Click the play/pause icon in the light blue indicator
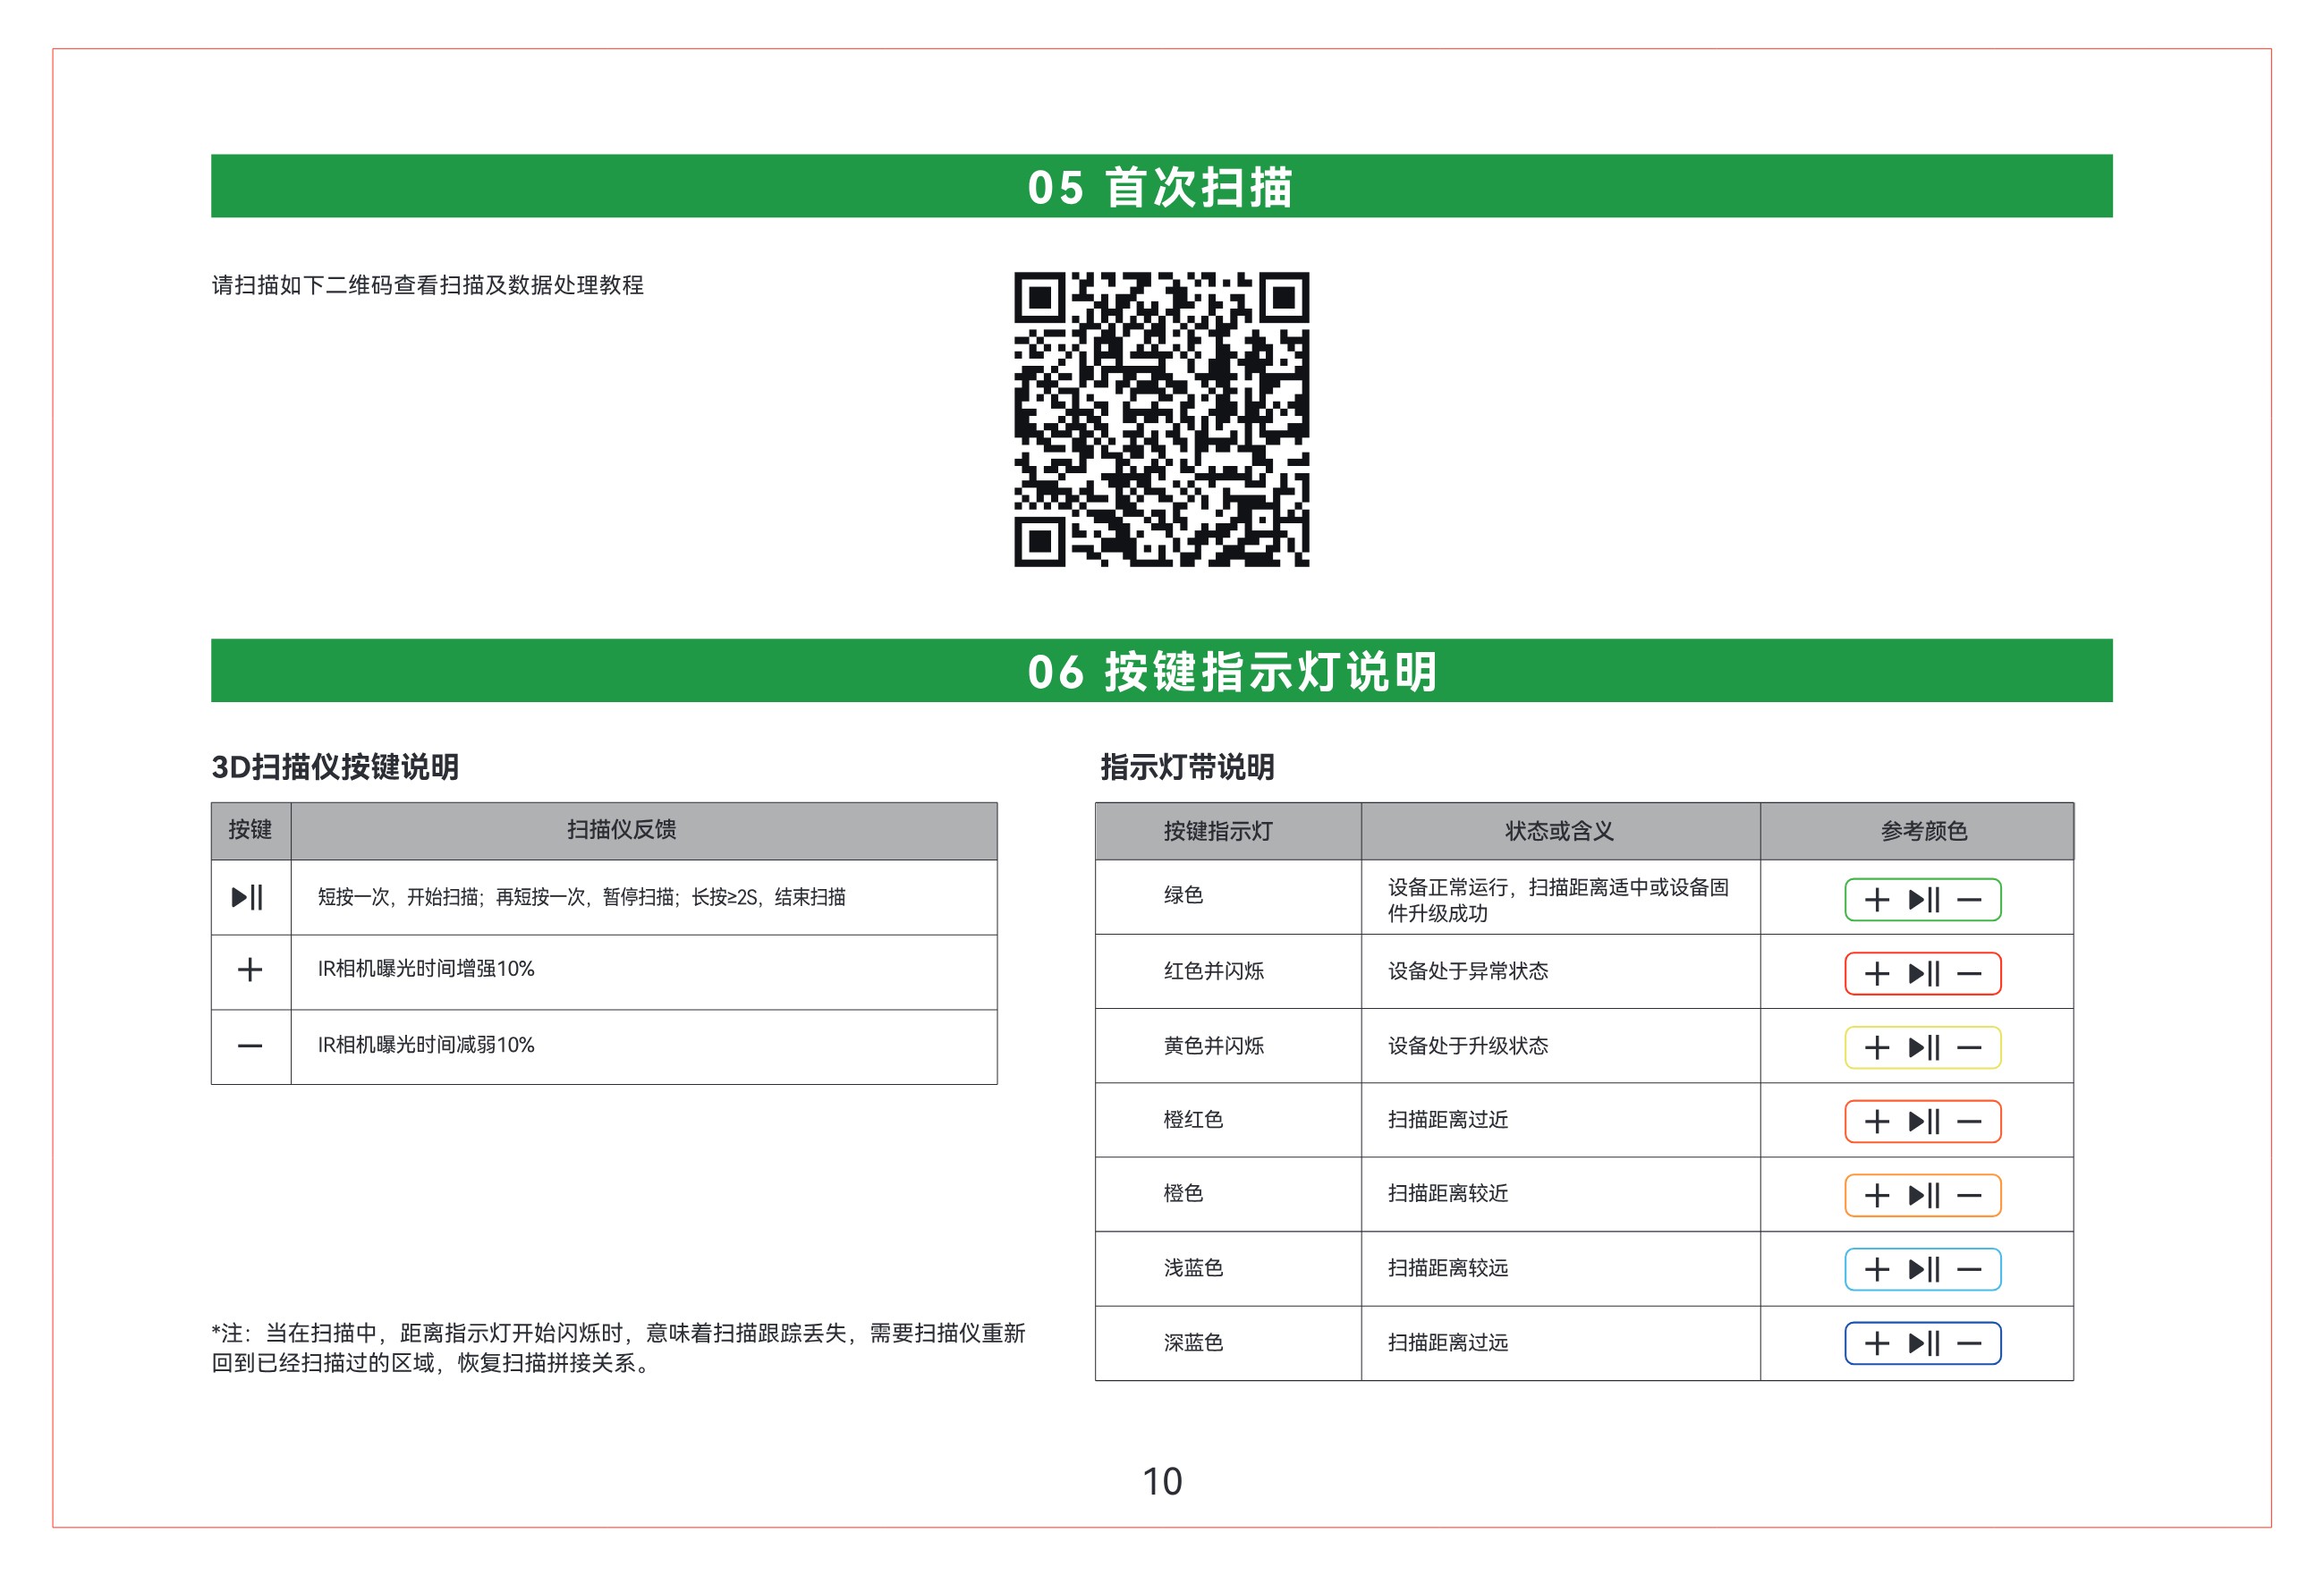 [1924, 1269]
